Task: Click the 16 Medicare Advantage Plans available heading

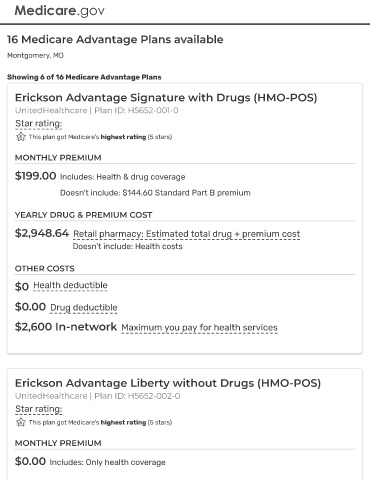Action: click(115, 39)
